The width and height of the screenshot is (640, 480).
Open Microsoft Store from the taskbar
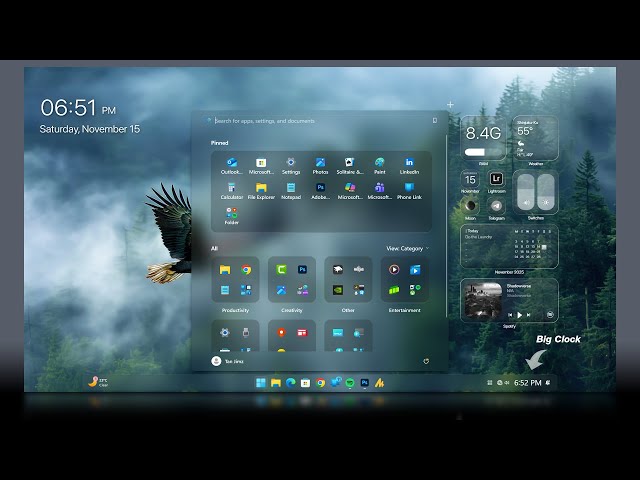(305, 382)
